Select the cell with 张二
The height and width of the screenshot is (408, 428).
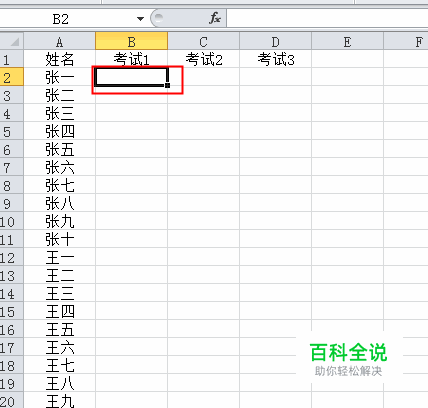[59, 95]
